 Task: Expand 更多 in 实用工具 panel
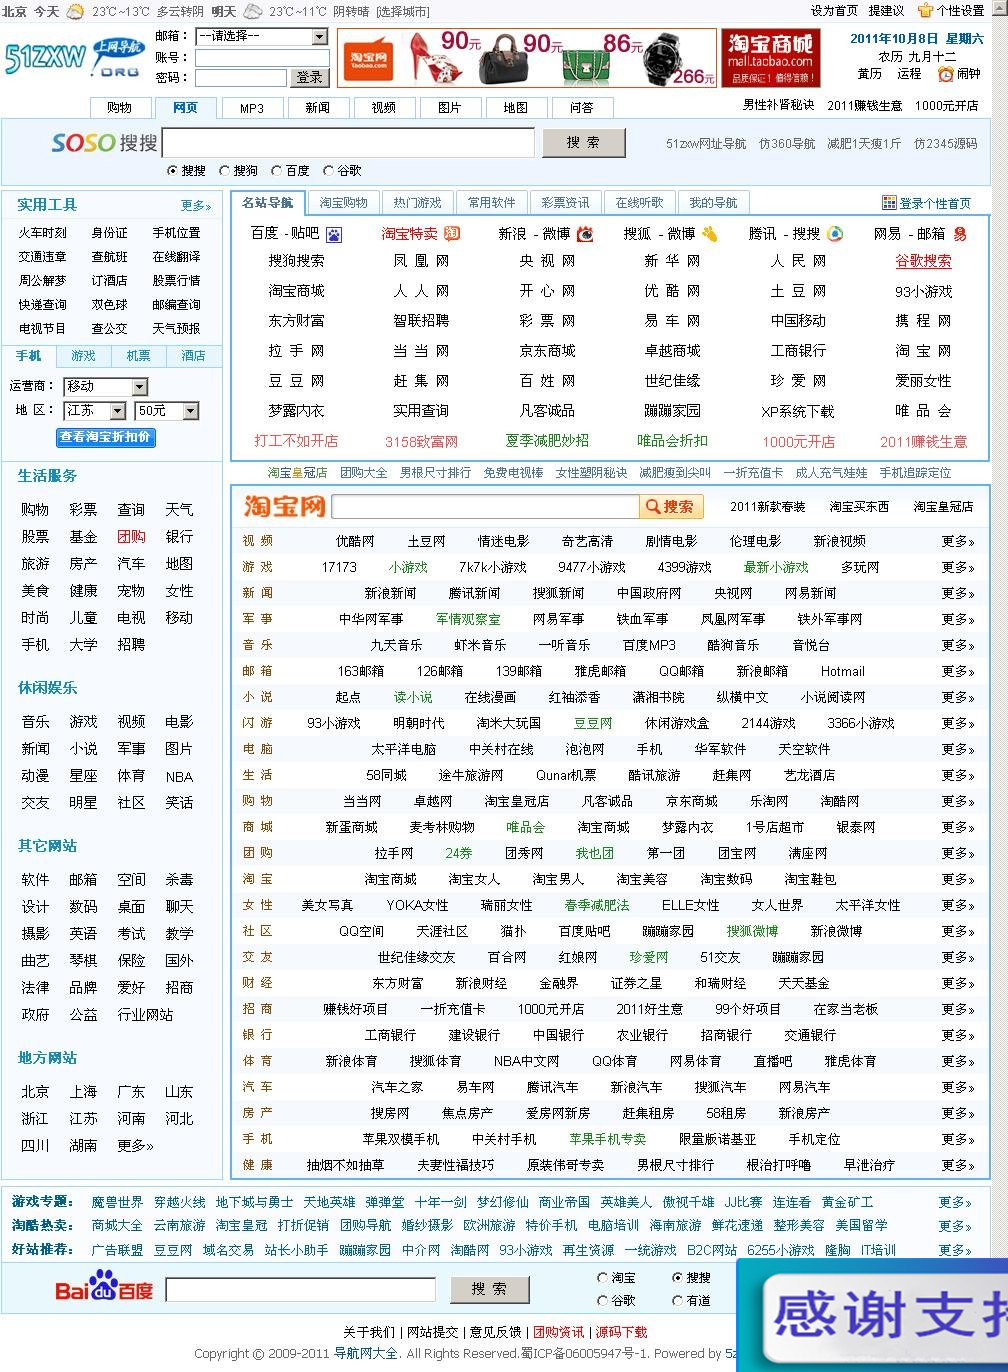click(196, 206)
